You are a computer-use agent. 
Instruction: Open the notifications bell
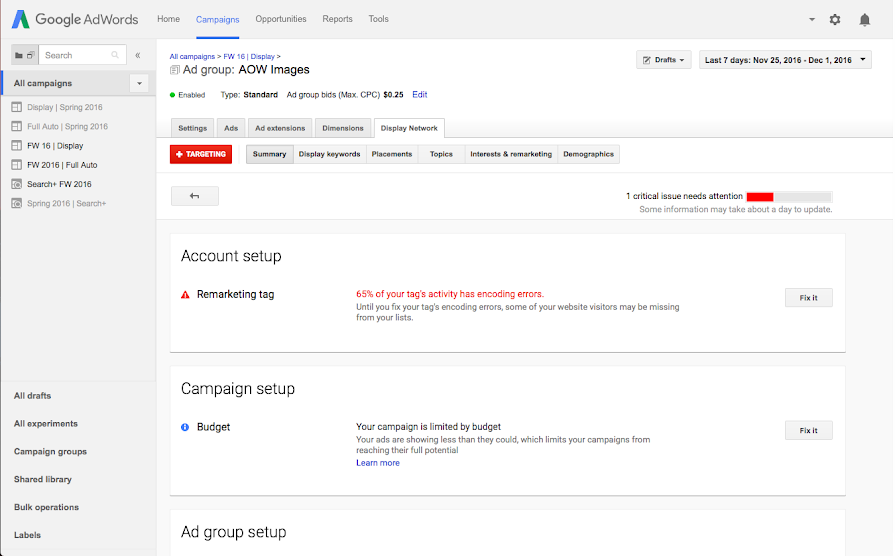pyautogui.click(x=865, y=20)
